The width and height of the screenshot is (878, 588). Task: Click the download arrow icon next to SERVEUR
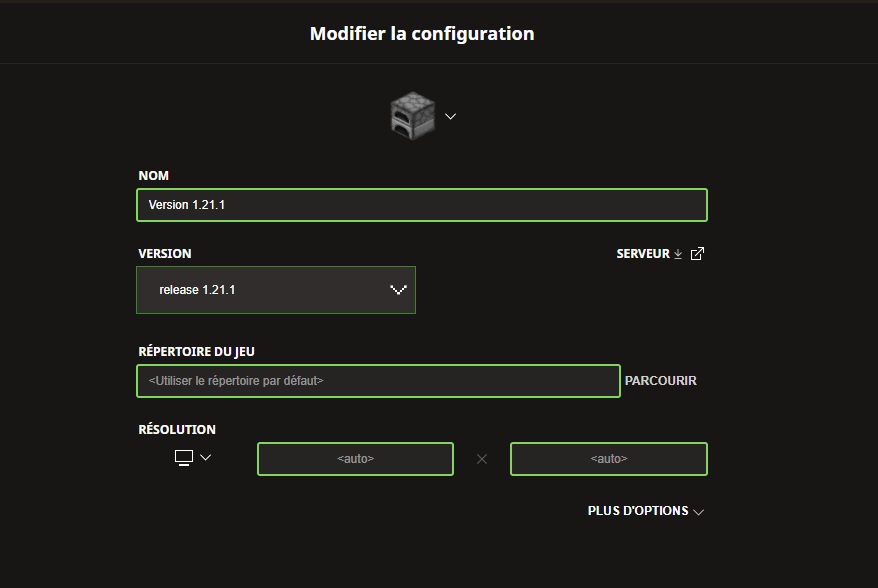678,254
